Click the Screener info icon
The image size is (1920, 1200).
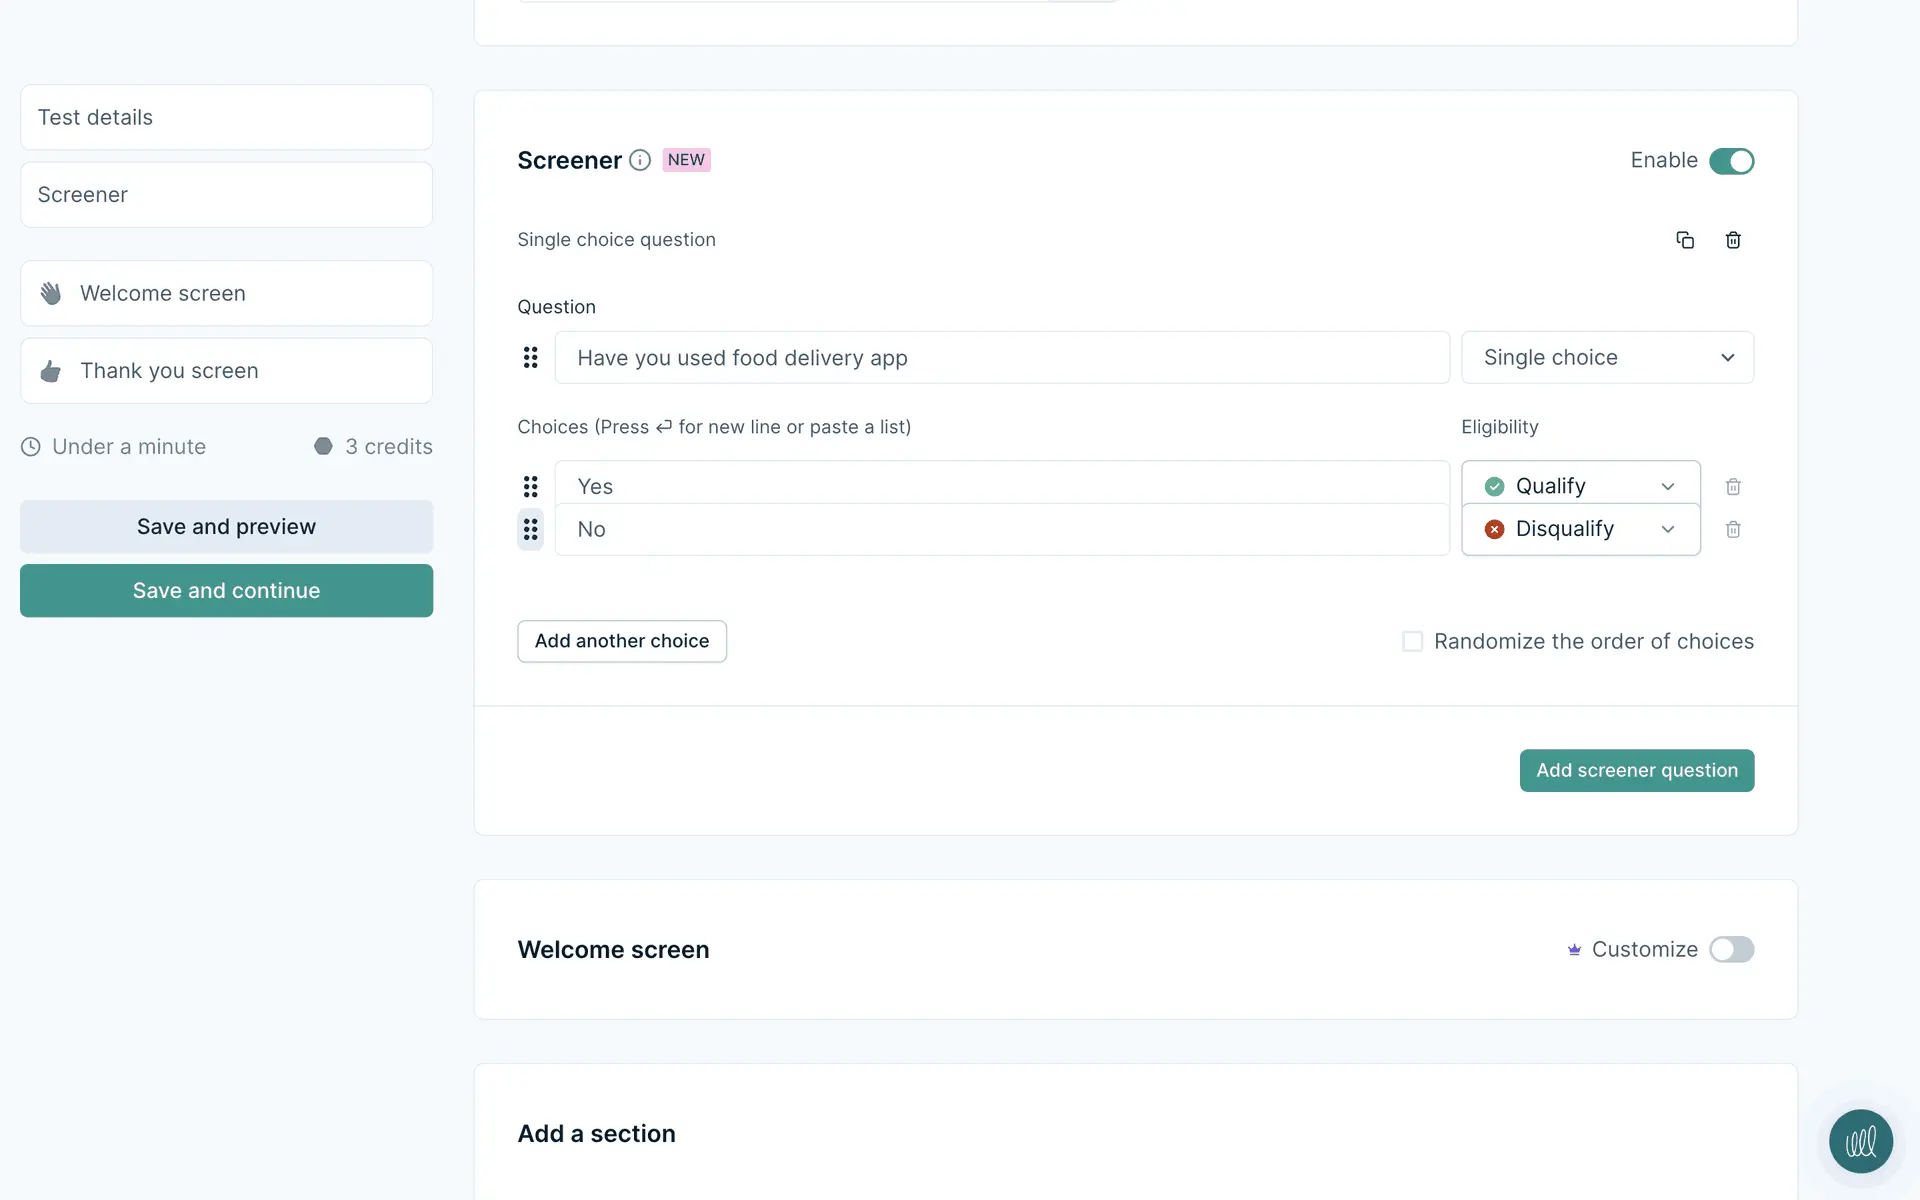pyautogui.click(x=640, y=160)
